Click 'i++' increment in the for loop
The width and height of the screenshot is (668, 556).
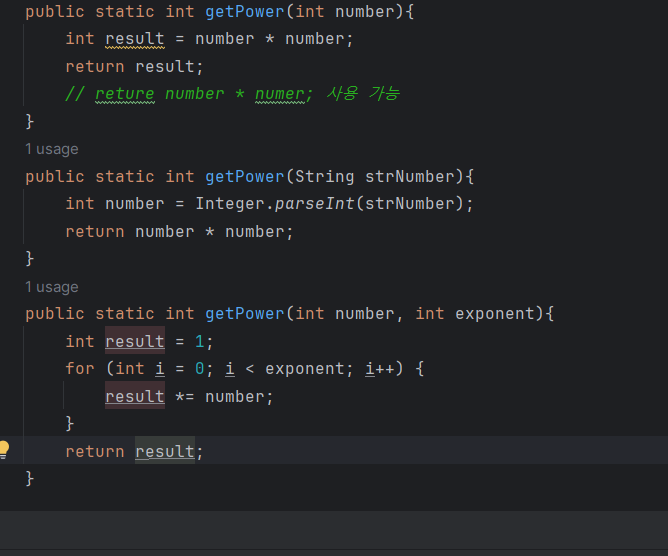coord(380,369)
